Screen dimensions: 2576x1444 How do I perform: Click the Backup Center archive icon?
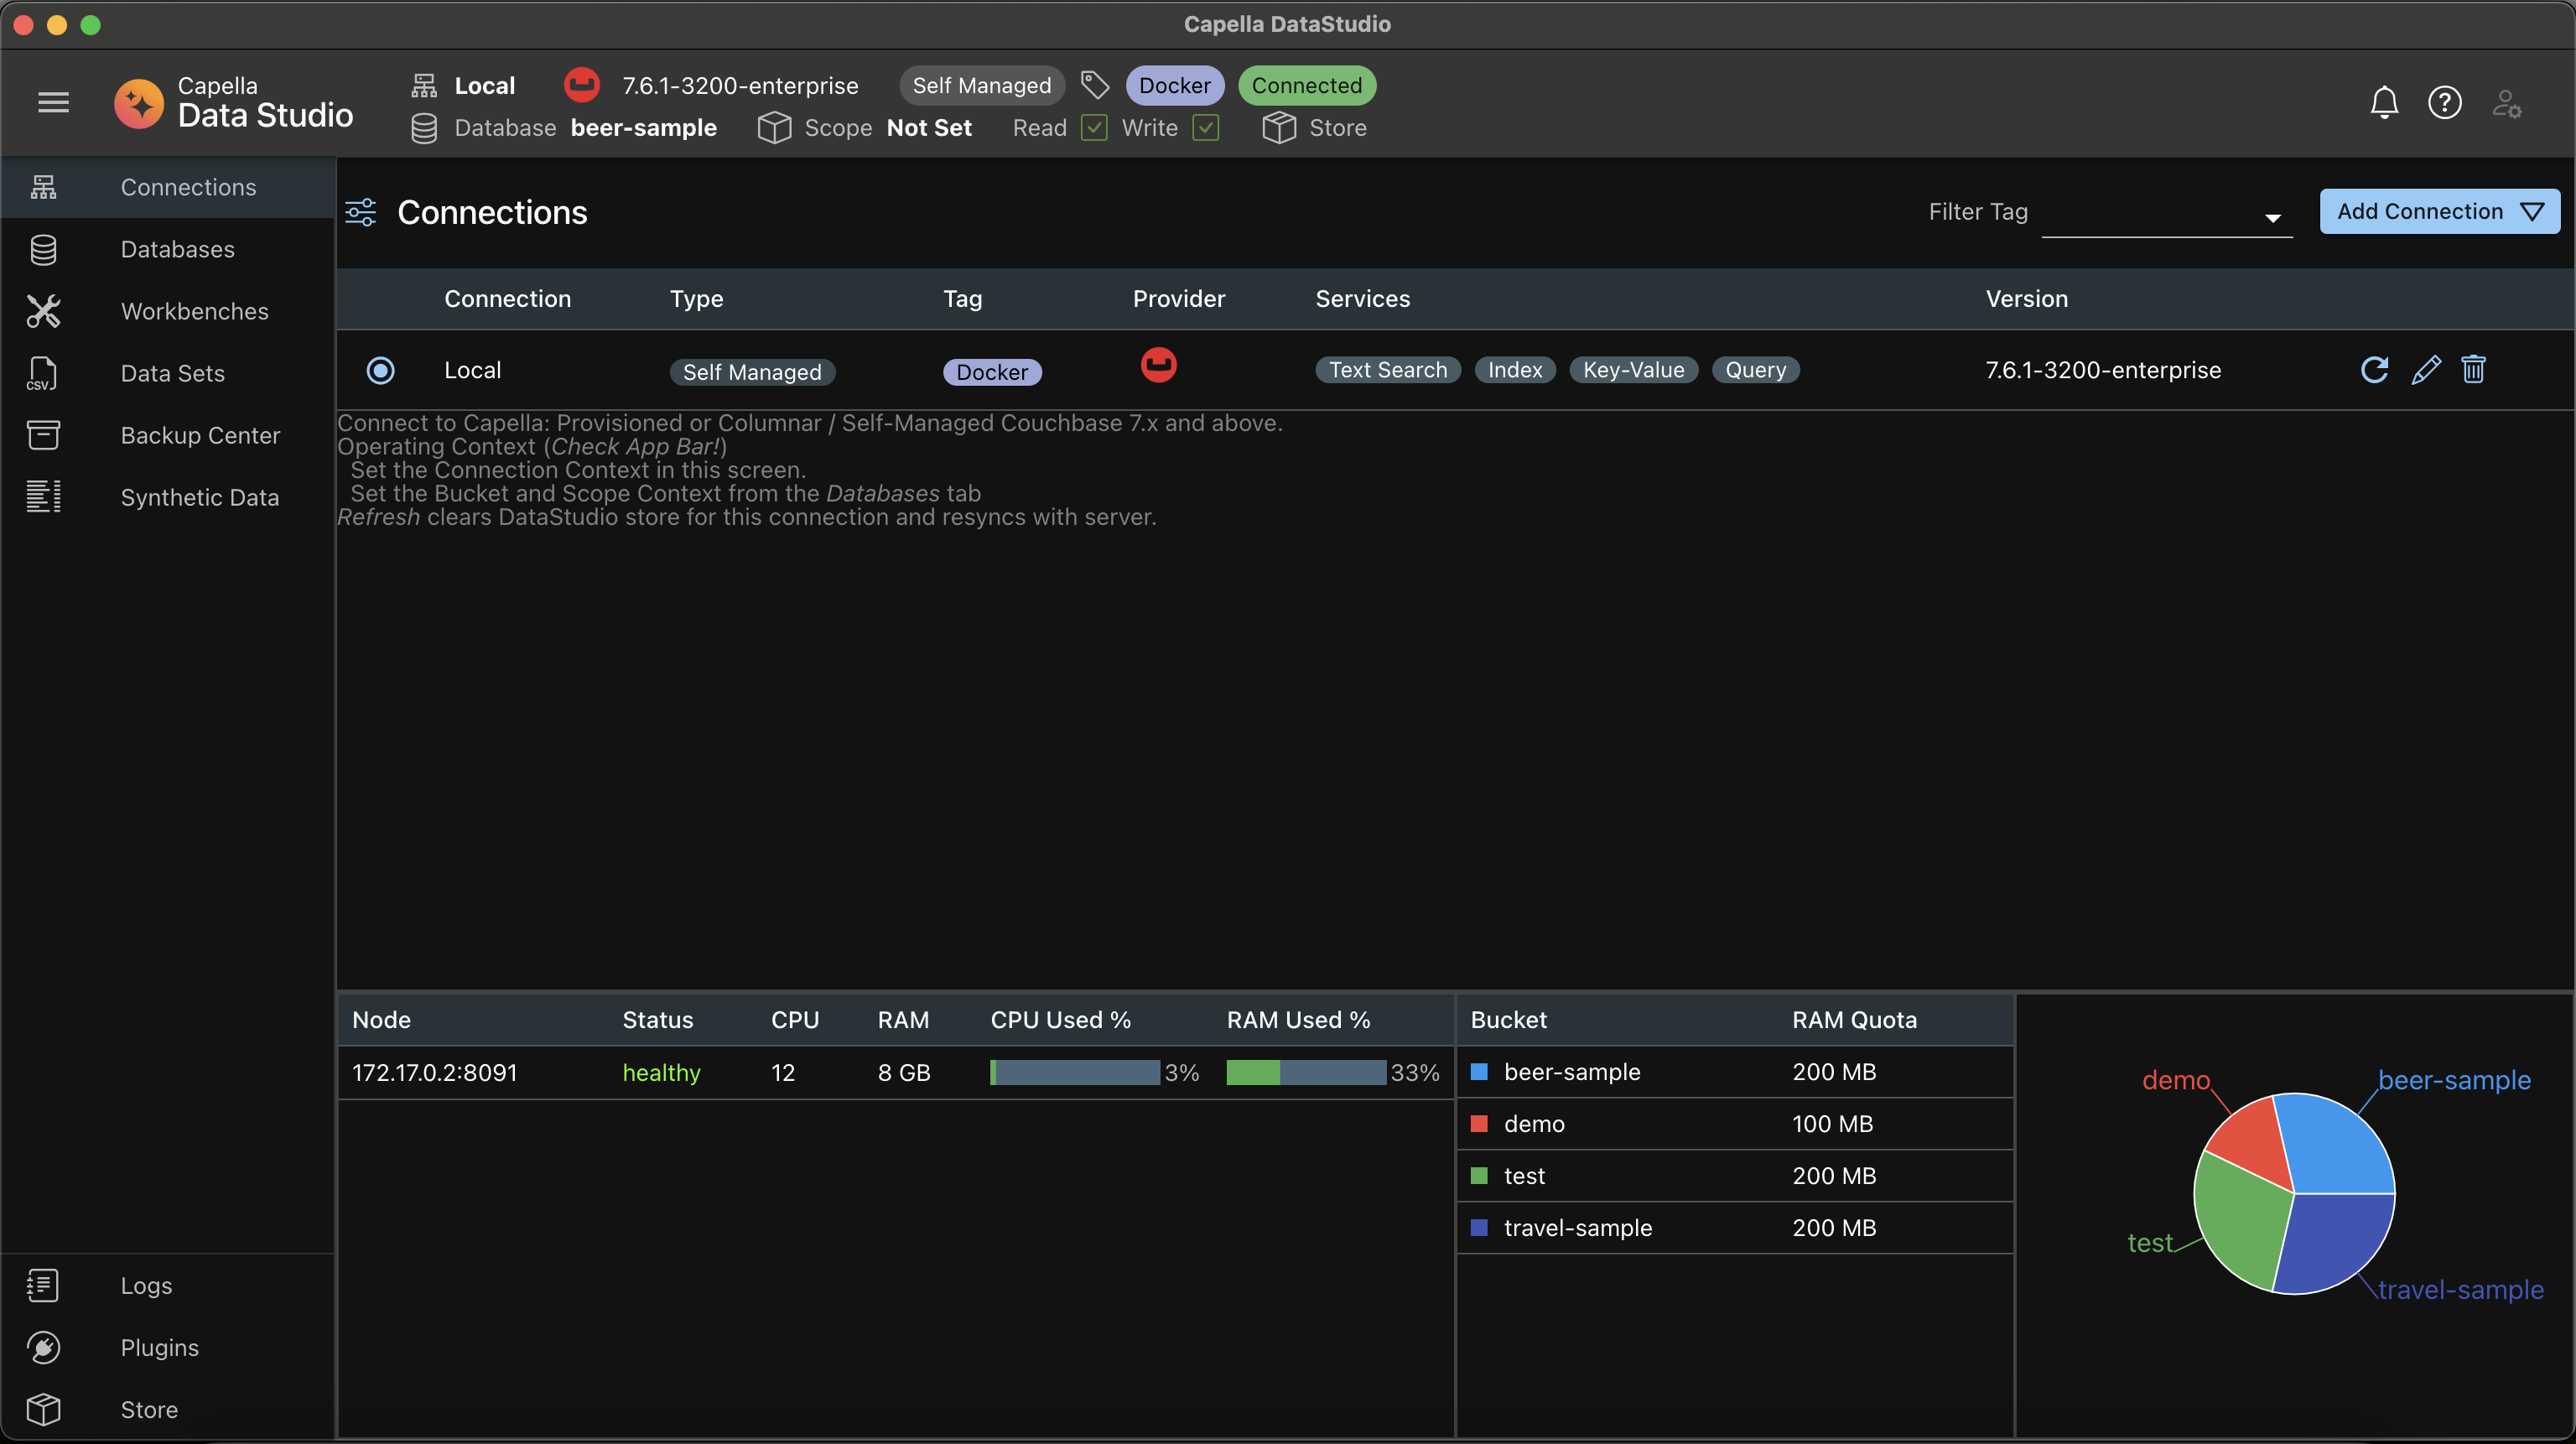43,435
